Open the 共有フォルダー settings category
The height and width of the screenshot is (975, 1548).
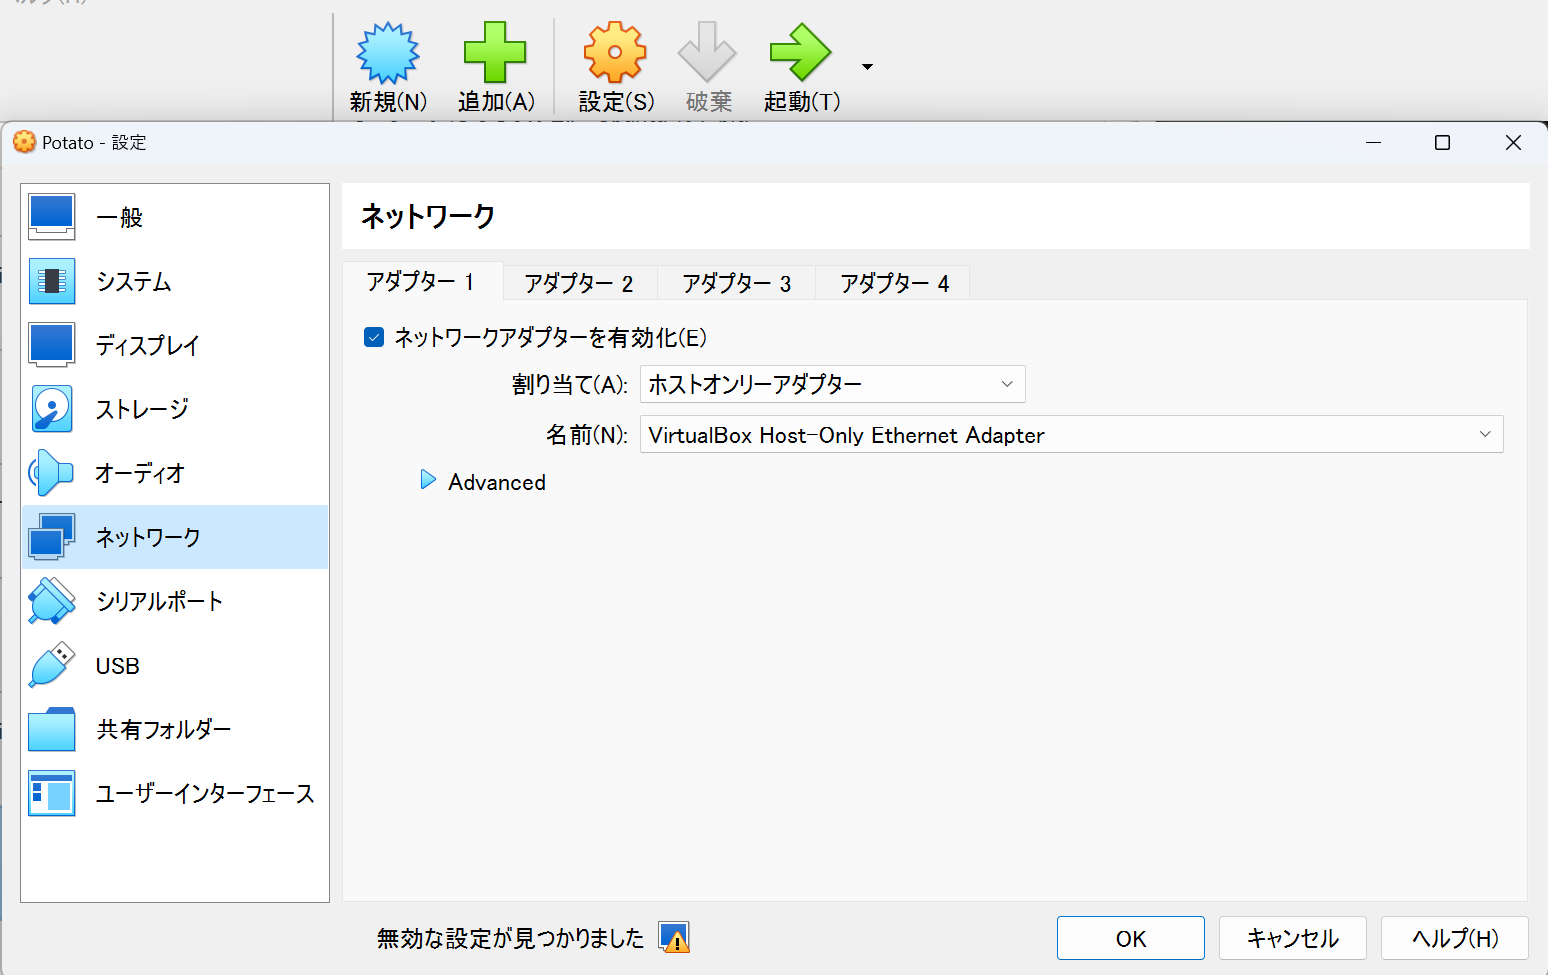(175, 729)
